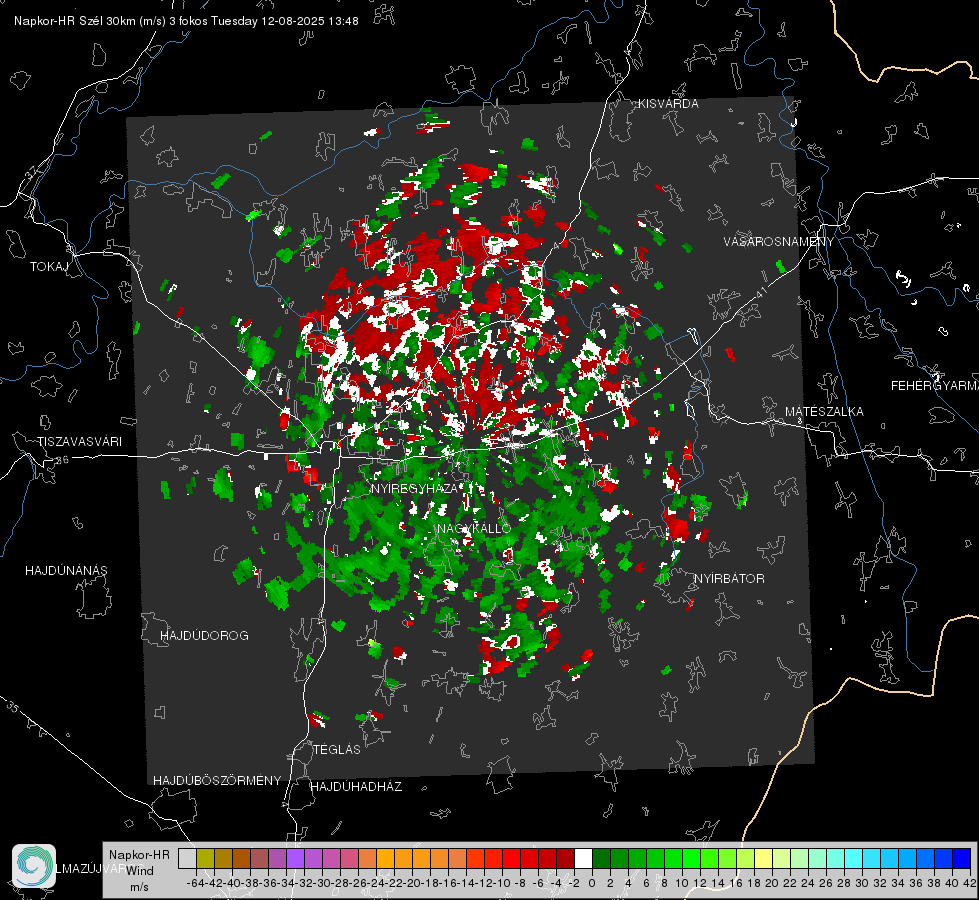This screenshot has width=979, height=900.
Task: Select the TOKAJ town label
Action: tap(49, 267)
